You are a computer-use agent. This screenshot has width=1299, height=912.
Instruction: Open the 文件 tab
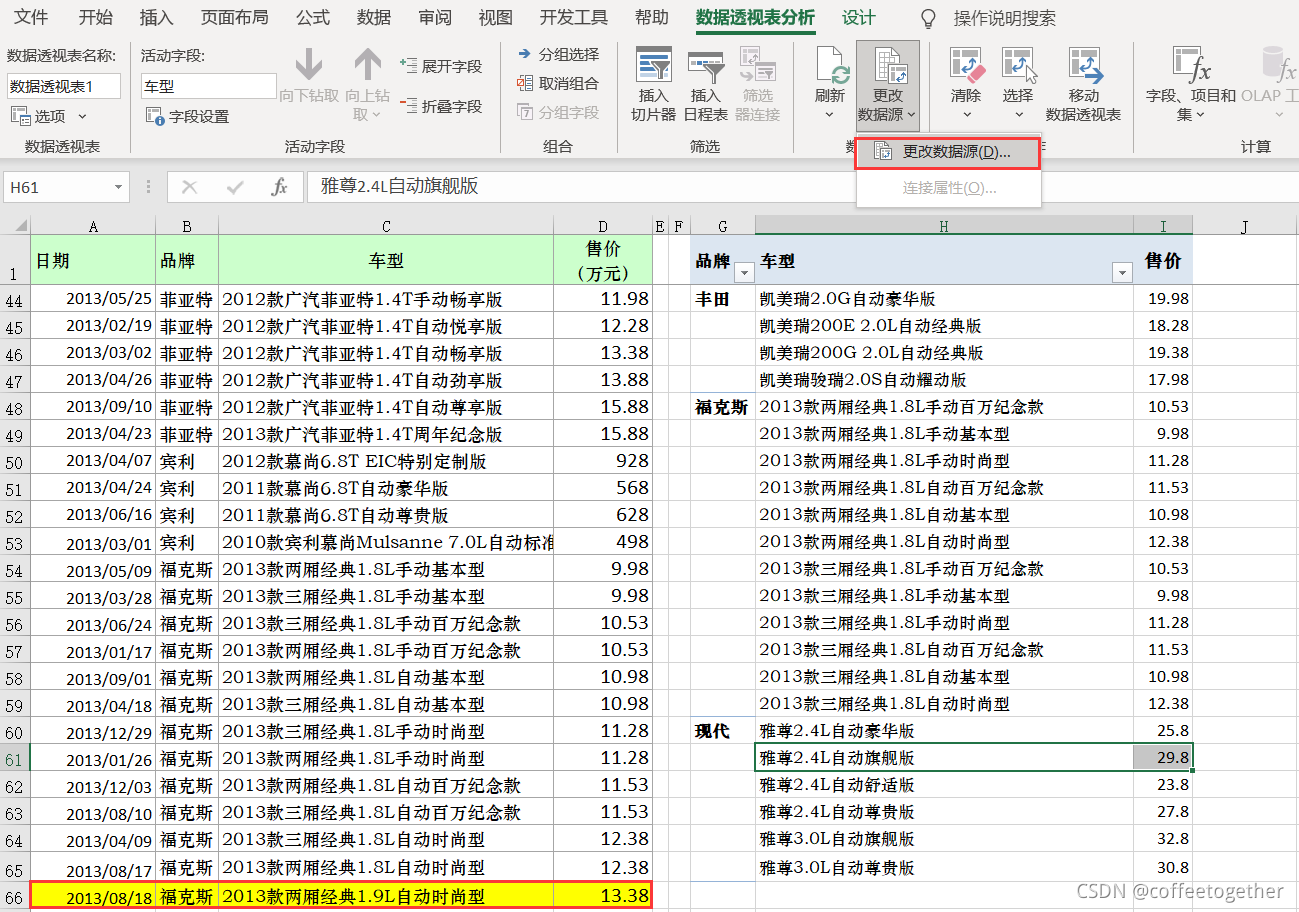pos(31,18)
